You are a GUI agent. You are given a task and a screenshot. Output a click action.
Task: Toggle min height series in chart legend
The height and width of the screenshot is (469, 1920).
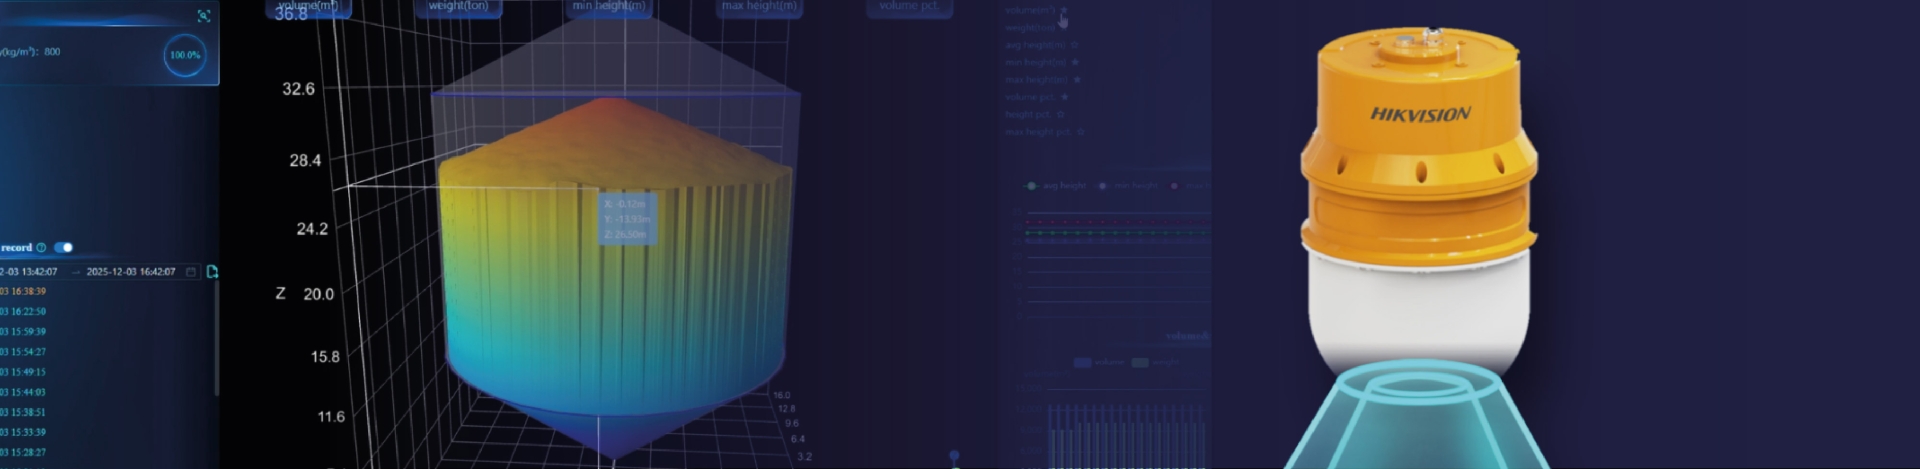pos(1127,186)
